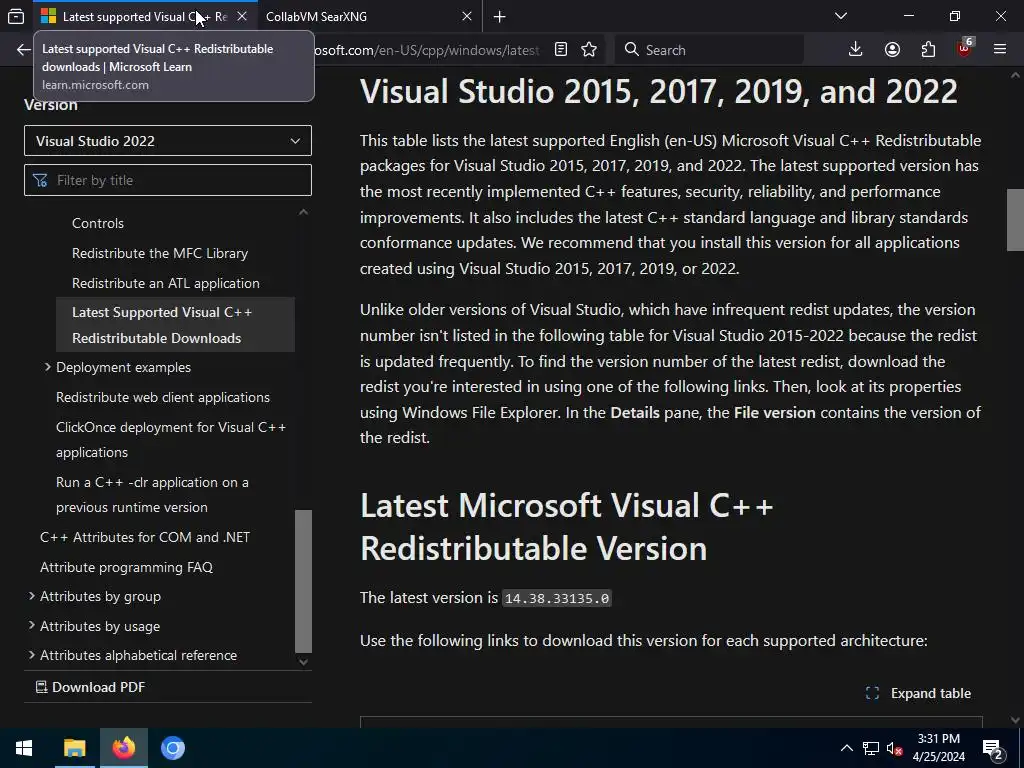The width and height of the screenshot is (1024, 768).
Task: Open Redistribute an ATL application
Action: point(166,283)
